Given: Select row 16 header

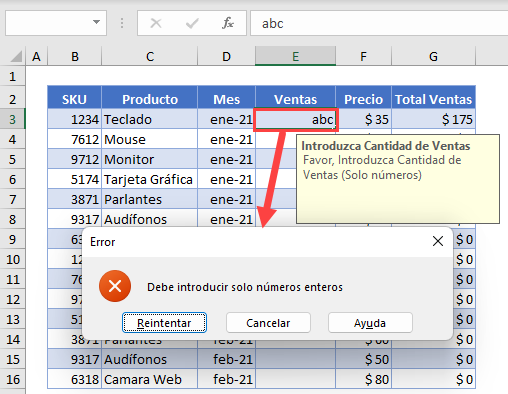Looking at the screenshot, I should (13, 379).
